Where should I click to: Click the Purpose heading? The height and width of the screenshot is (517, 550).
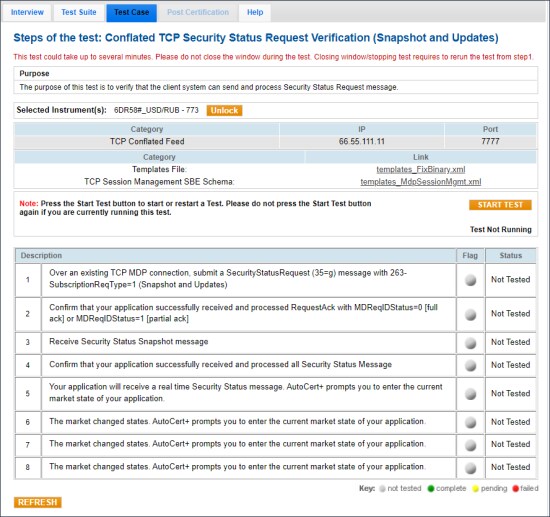coord(34,74)
